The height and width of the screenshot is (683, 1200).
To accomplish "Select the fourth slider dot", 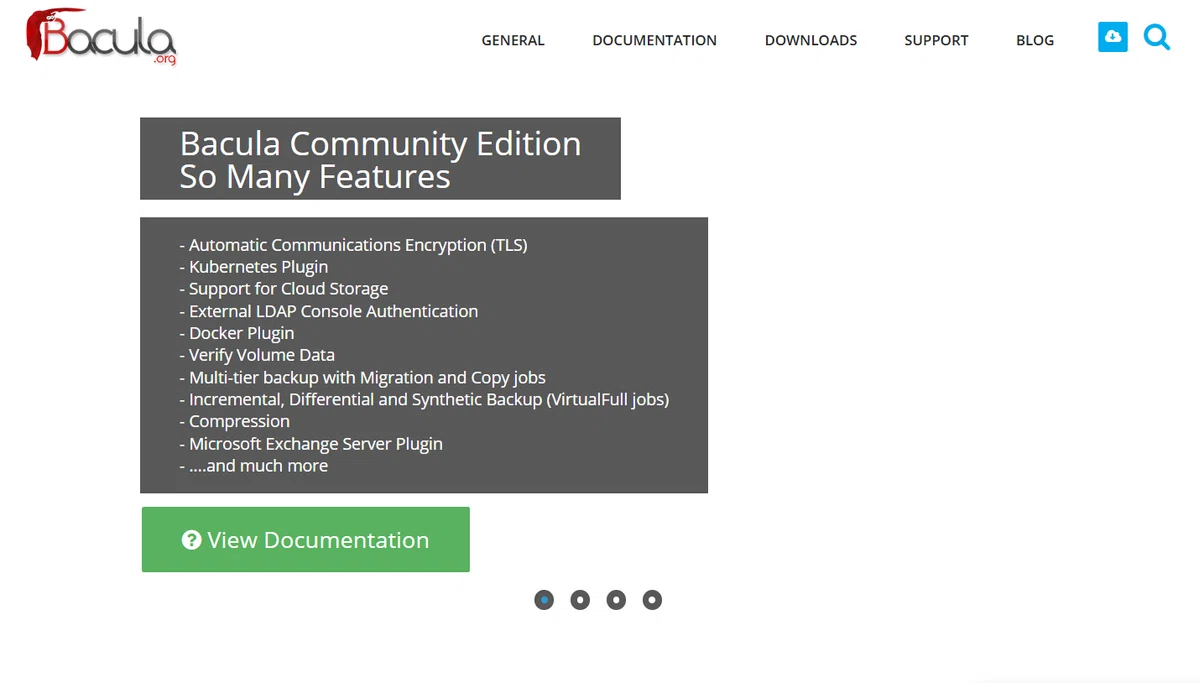I will pyautogui.click(x=652, y=600).
